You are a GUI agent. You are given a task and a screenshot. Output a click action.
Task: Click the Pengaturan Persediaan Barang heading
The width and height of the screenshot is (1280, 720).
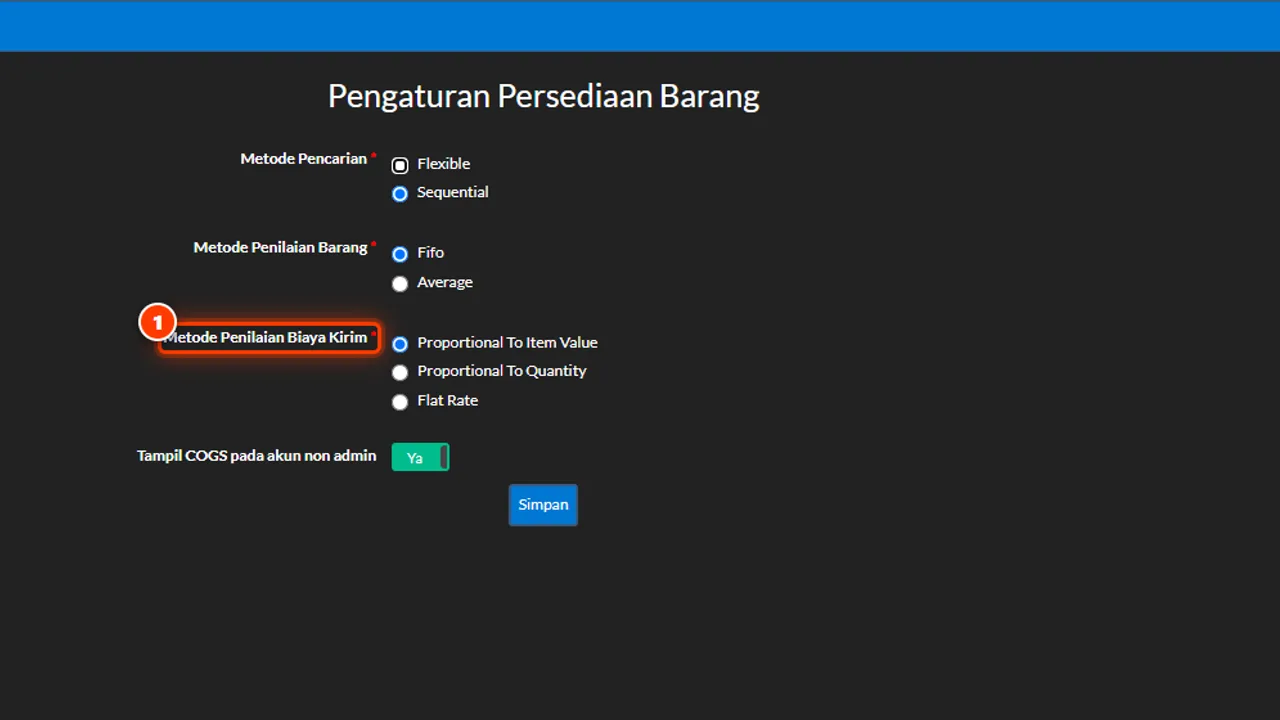544,96
